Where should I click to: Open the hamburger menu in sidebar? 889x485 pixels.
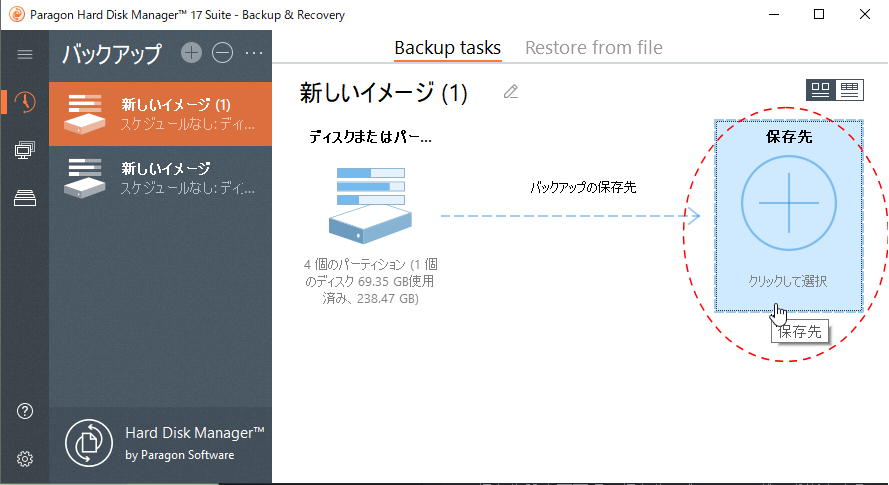click(25, 54)
